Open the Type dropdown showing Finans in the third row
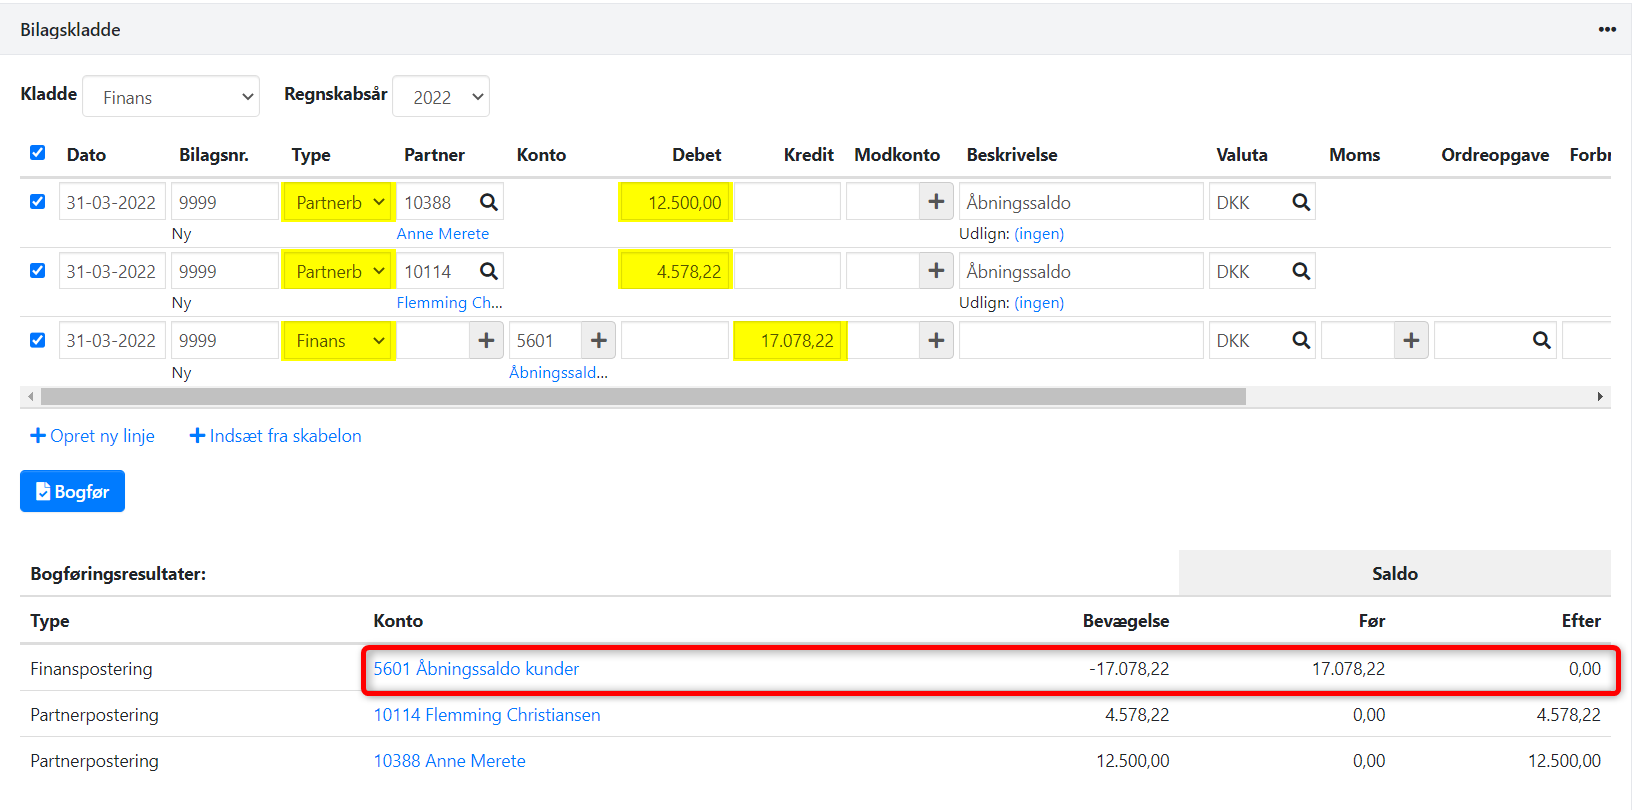Viewport: 1635px width, 810px height. 338,340
